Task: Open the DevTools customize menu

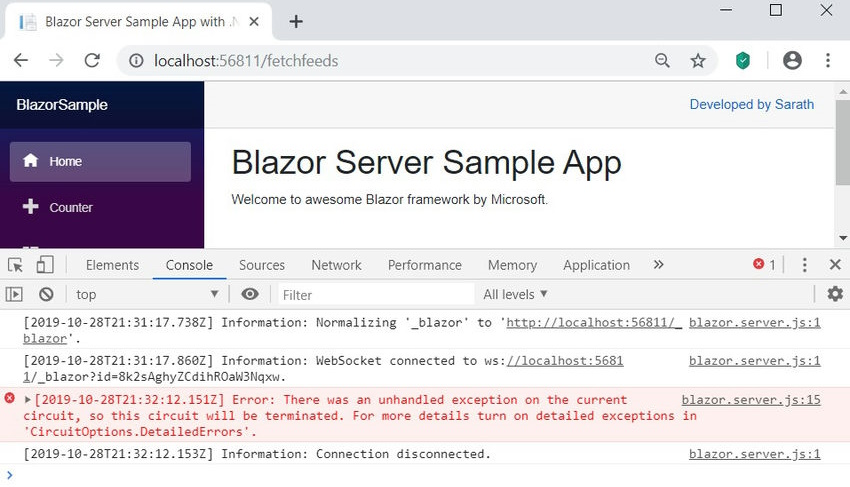Action: (804, 265)
